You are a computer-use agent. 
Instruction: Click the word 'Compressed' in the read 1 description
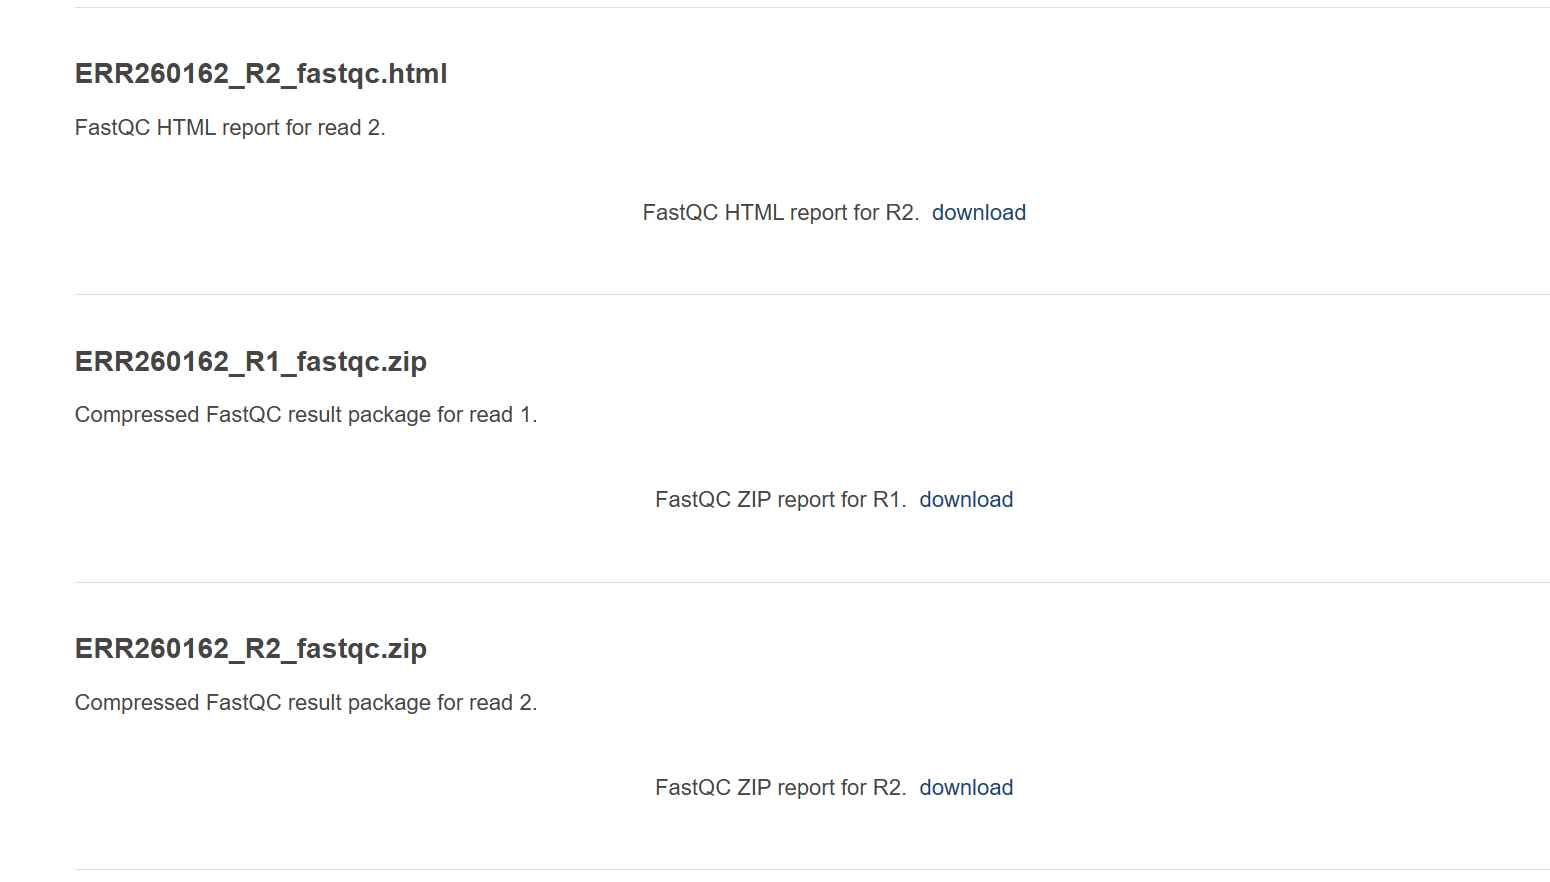[137, 415]
